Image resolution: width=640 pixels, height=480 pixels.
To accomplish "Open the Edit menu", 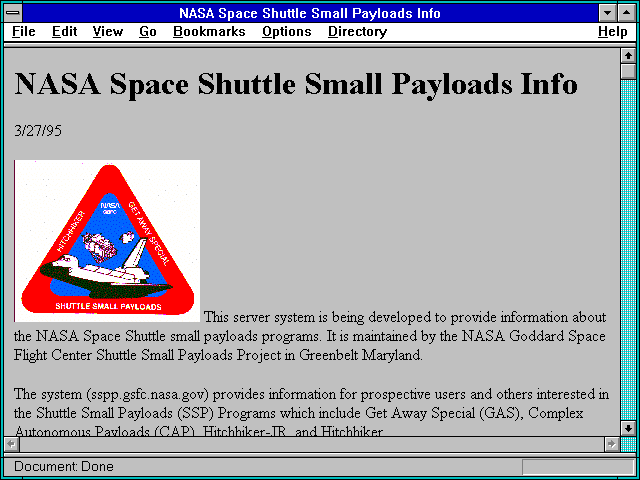I will (x=64, y=32).
